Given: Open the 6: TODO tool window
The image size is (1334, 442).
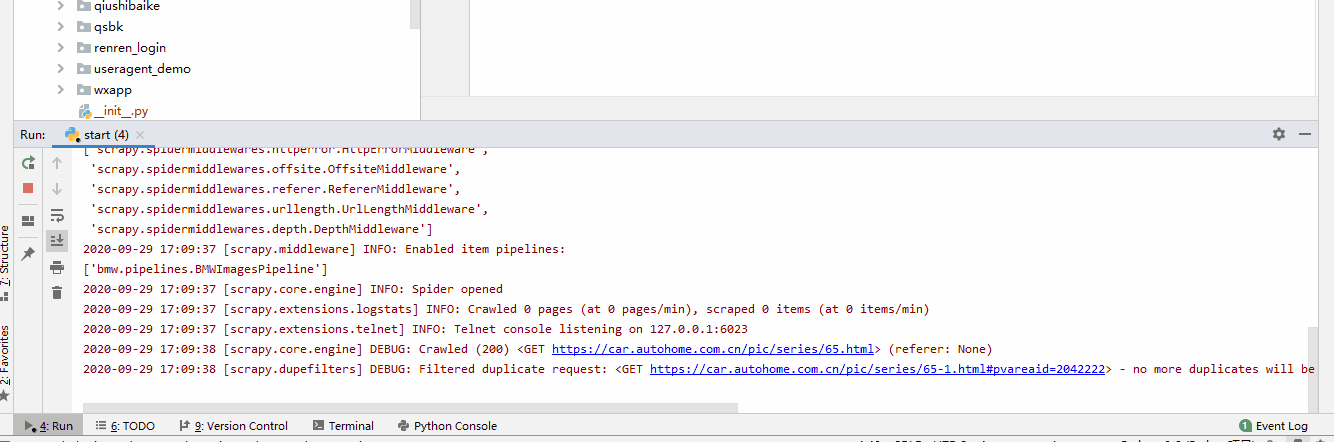Looking at the screenshot, I should pyautogui.click(x=124, y=425).
